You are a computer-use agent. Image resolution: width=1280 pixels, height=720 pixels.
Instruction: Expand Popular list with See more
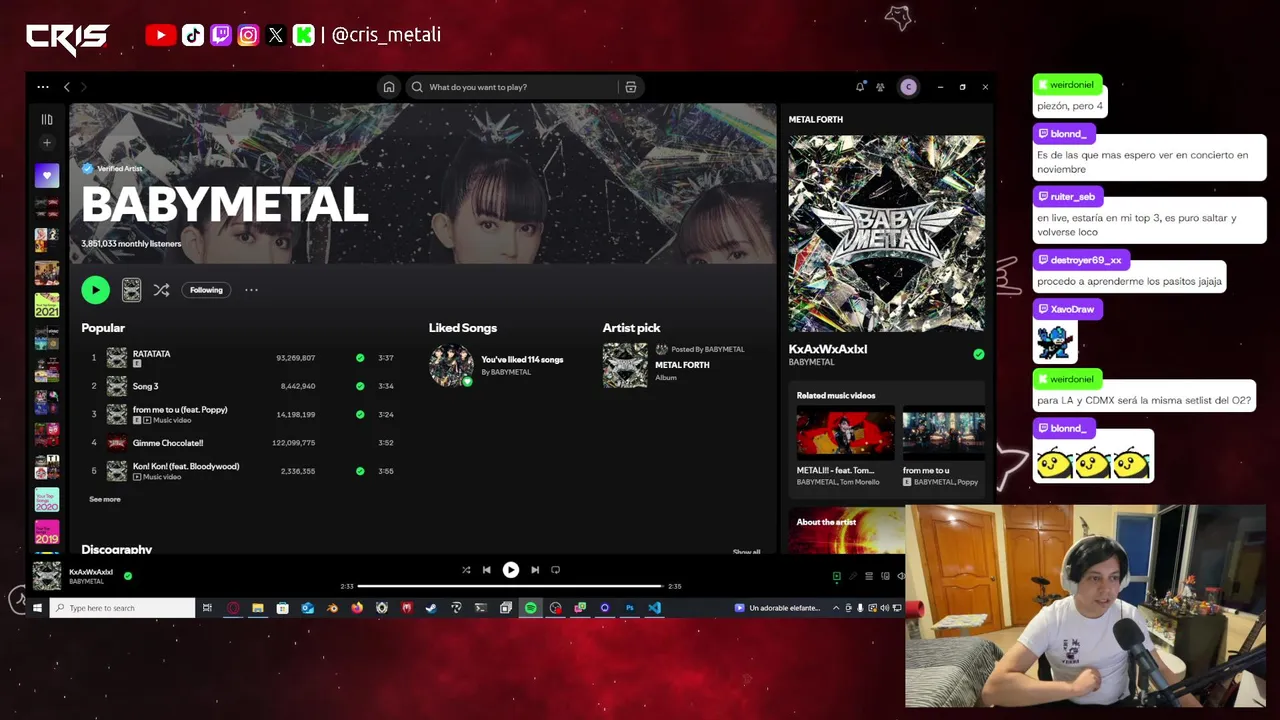point(105,499)
